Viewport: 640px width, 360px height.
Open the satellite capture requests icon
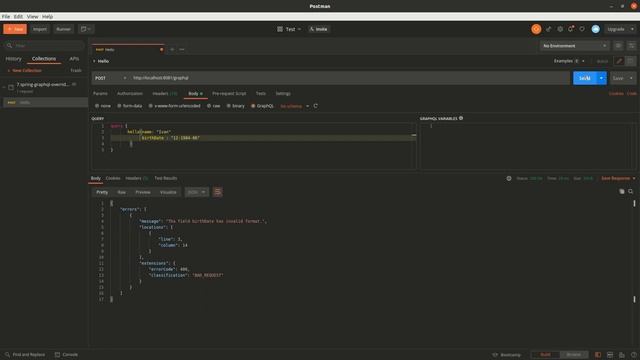pos(549,29)
